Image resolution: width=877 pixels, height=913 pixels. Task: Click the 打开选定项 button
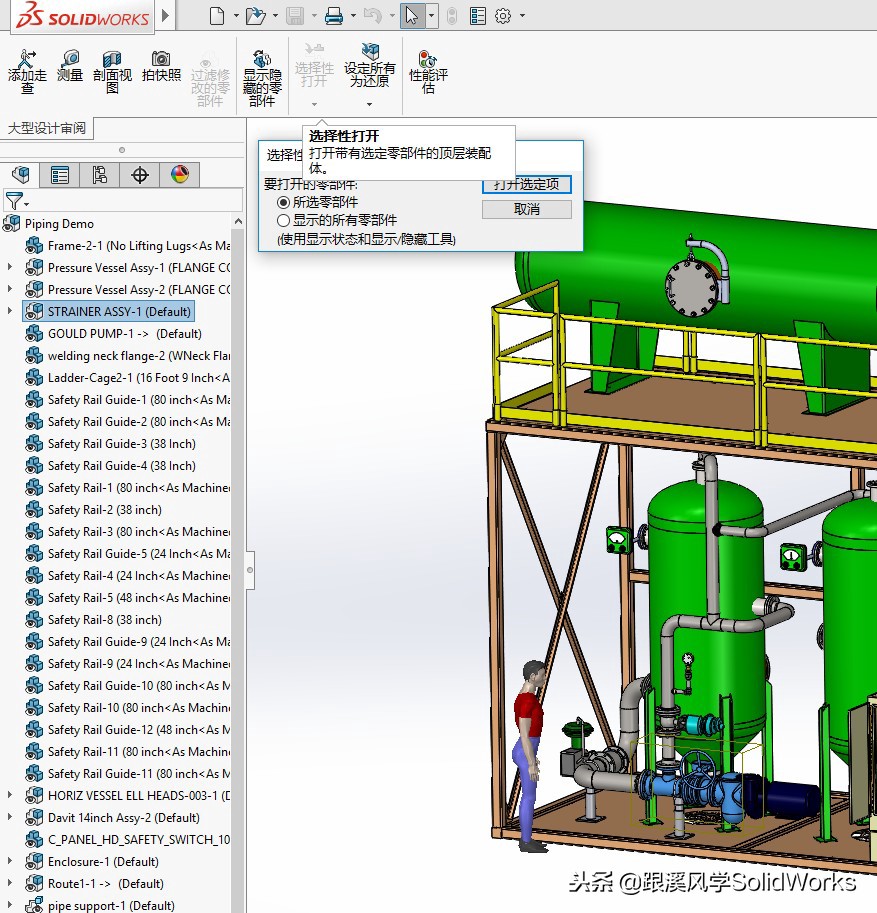(527, 184)
